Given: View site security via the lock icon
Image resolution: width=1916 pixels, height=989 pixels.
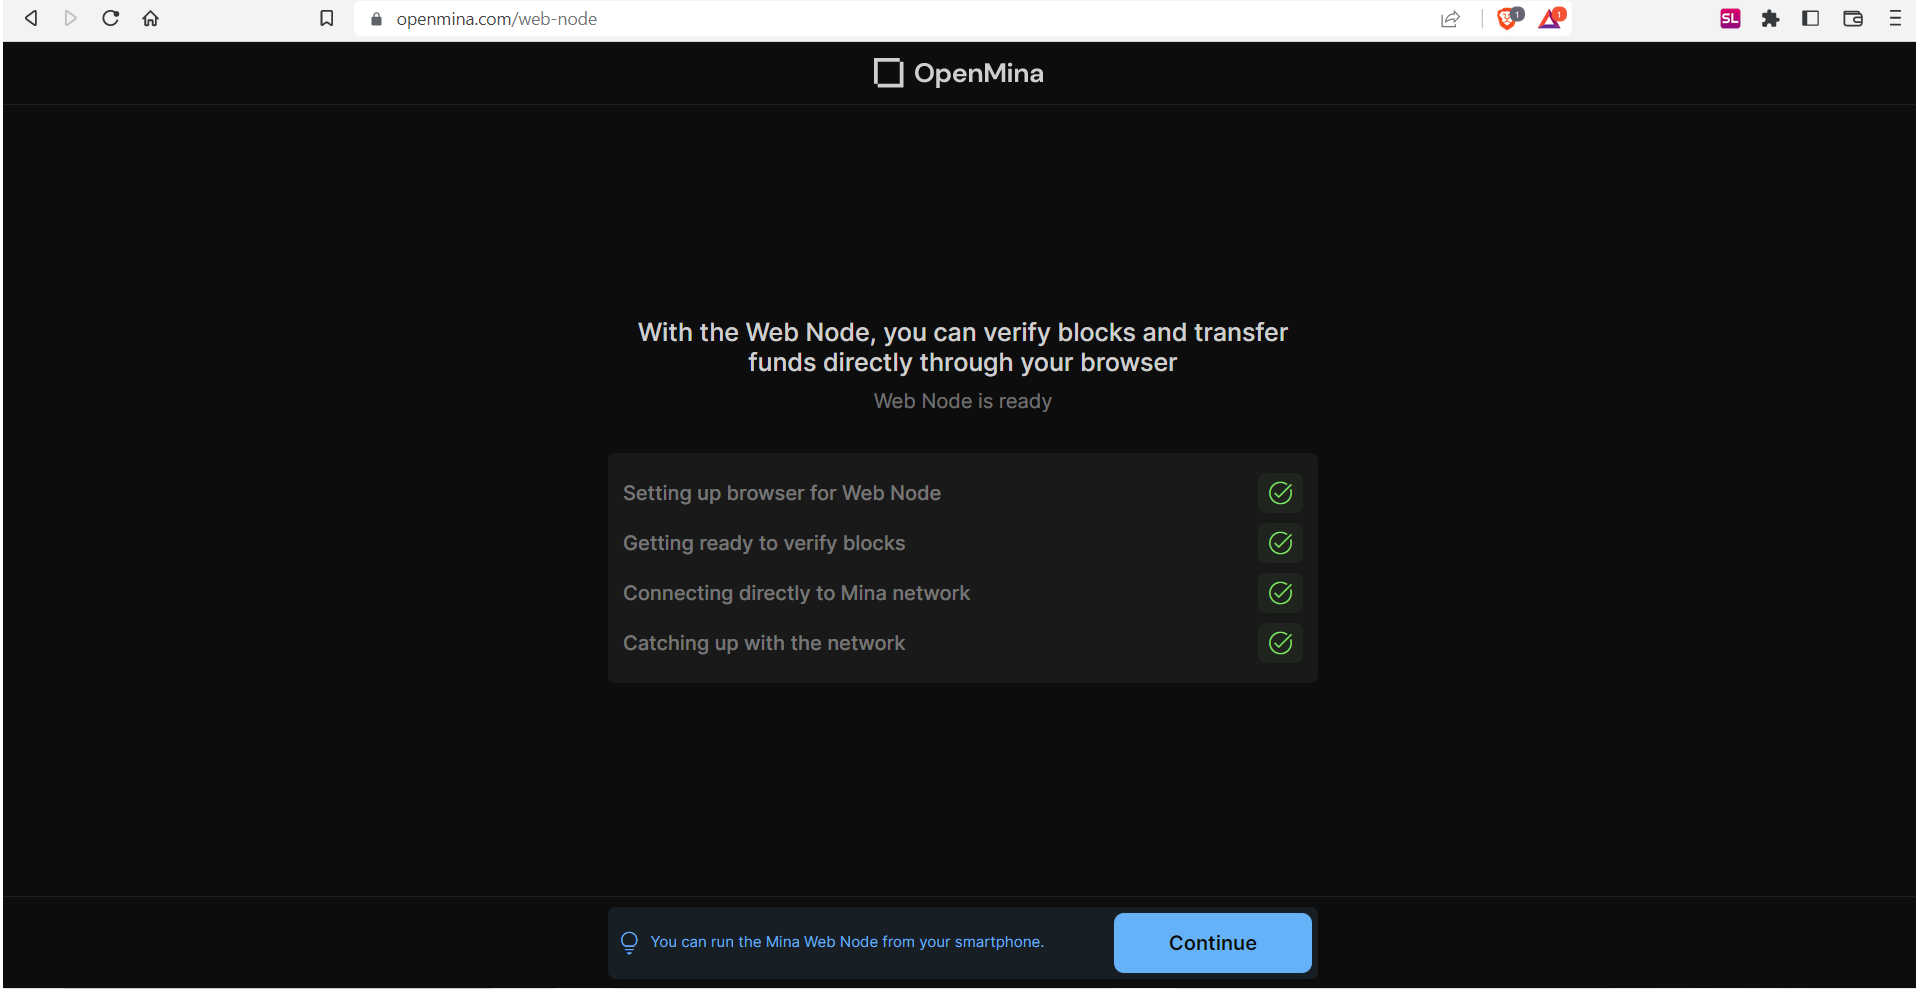Looking at the screenshot, I should (x=377, y=19).
